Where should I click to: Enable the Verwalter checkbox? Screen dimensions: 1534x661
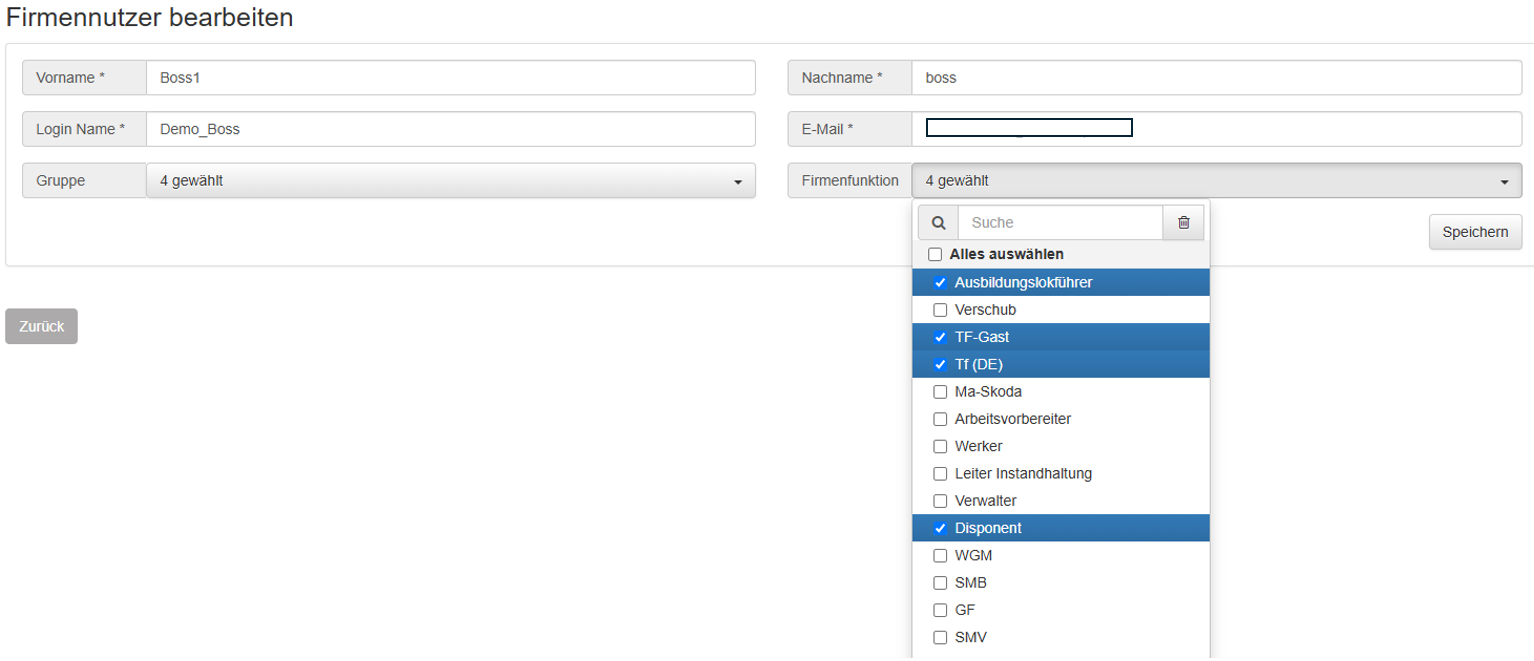pos(940,501)
